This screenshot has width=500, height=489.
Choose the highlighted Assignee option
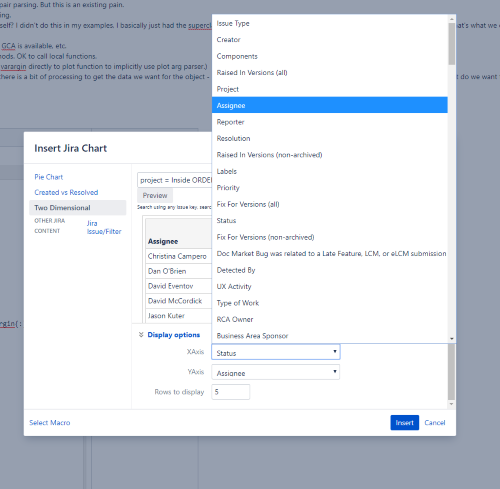[x=330, y=105]
